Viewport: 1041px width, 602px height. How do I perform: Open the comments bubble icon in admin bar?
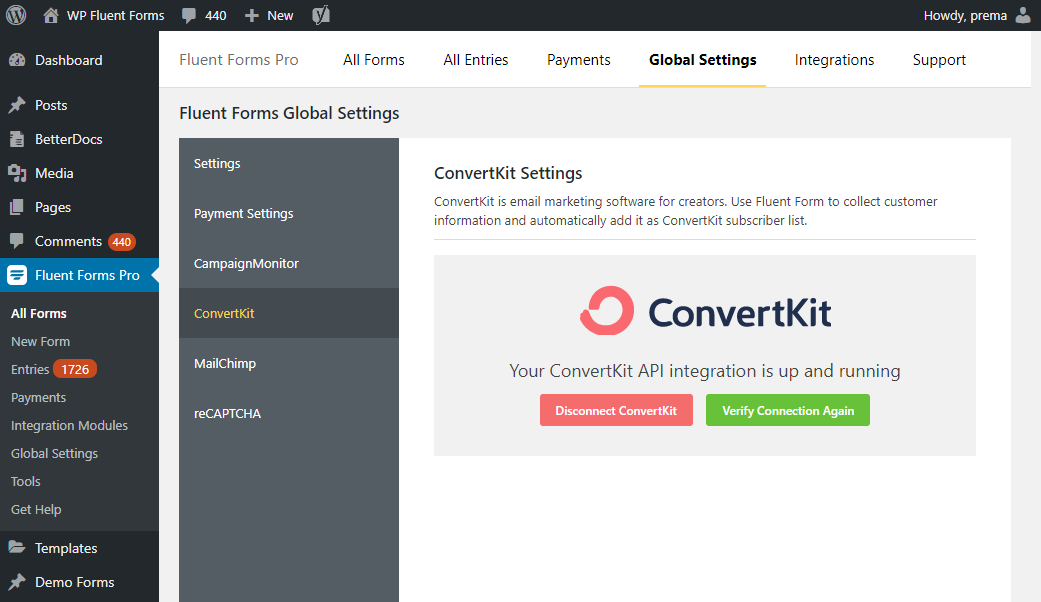point(189,16)
